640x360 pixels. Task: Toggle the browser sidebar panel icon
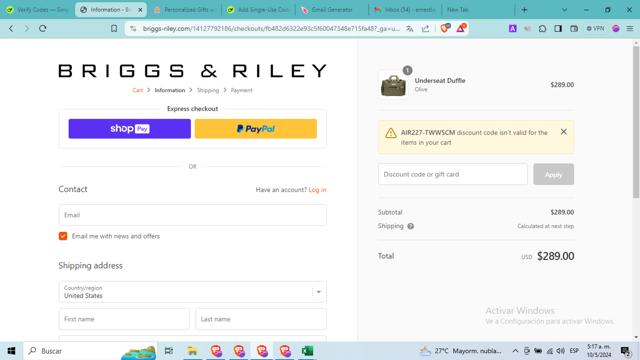(558, 29)
